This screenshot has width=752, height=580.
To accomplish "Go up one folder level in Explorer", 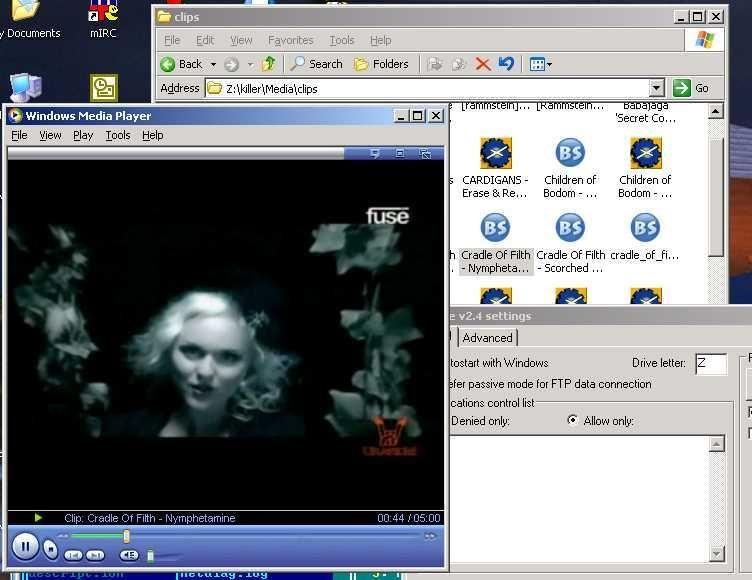I will (269, 63).
